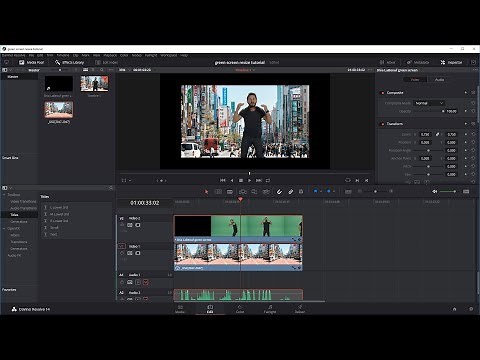Toggle the Snapping magnet icon
The image size is (480, 360).
click(x=279, y=192)
